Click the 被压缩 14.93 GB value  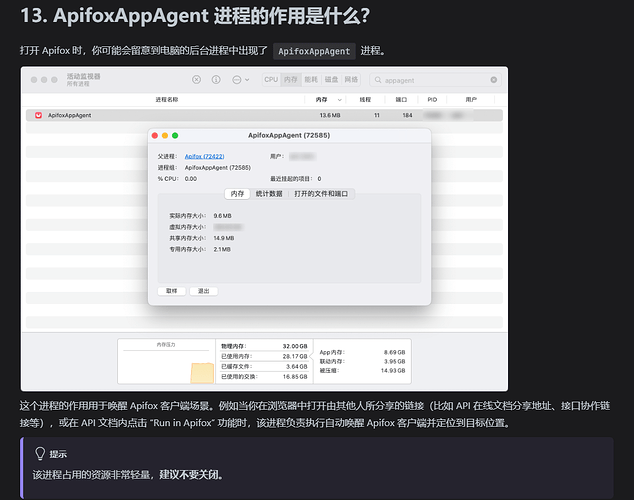pyautogui.click(x=393, y=370)
